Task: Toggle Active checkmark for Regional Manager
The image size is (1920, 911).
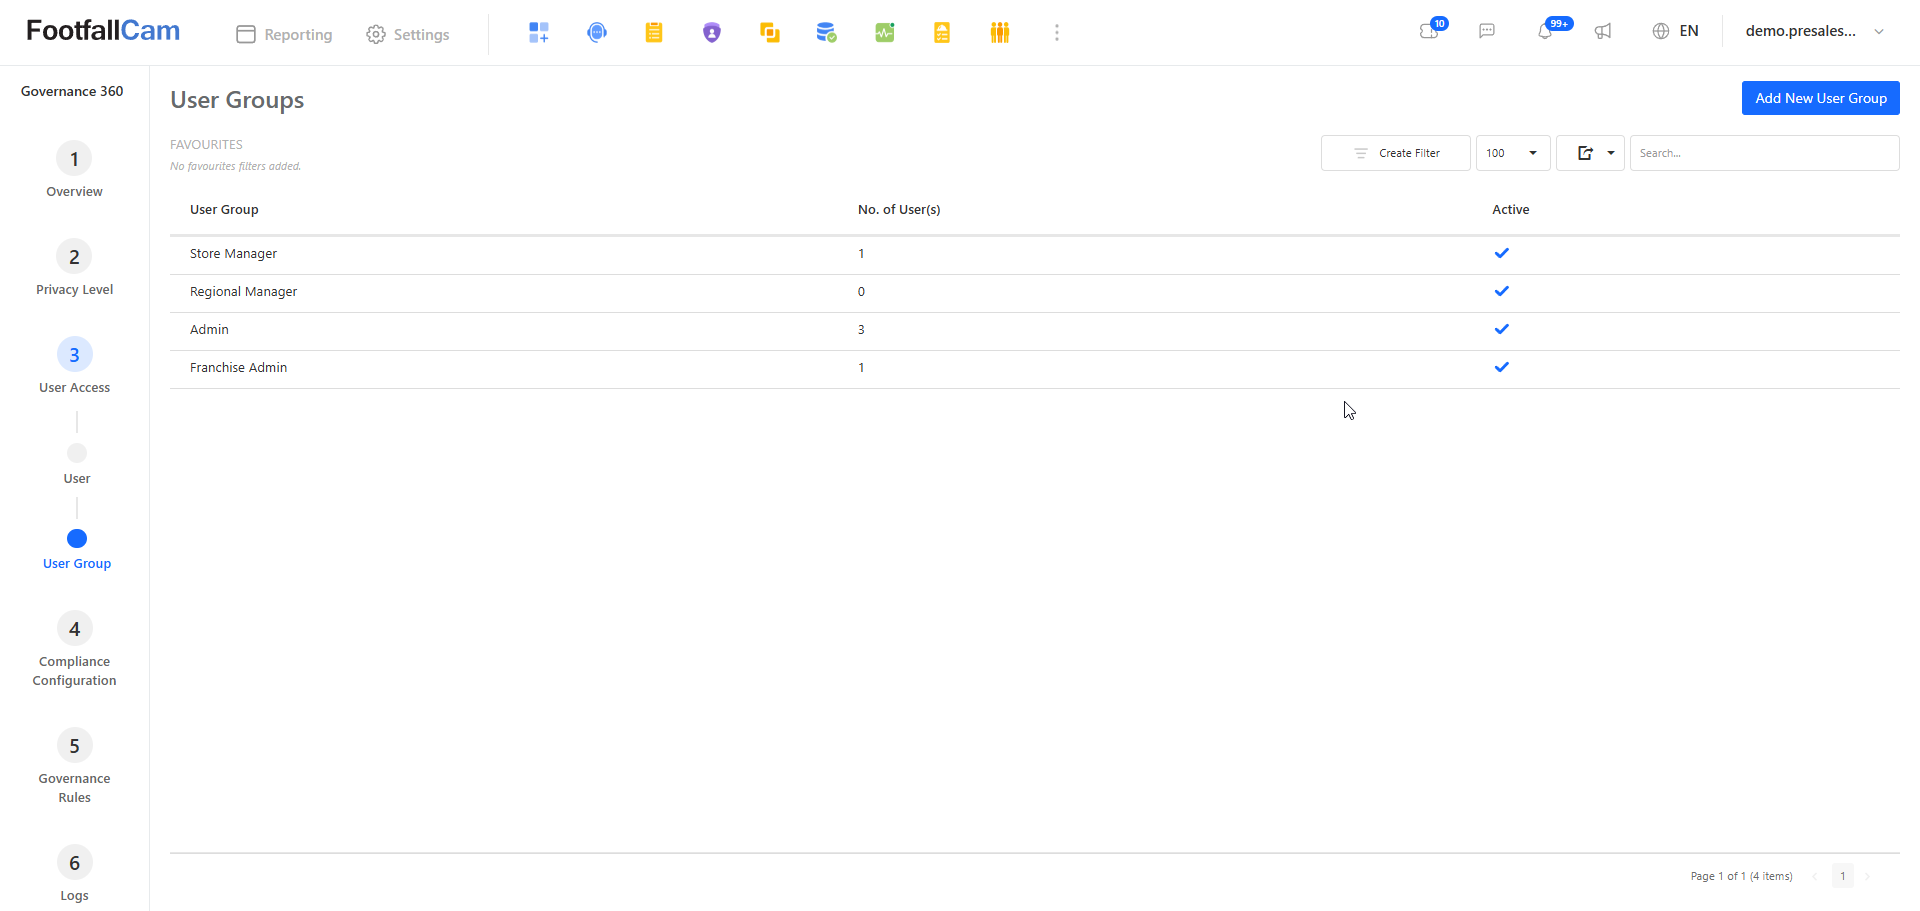Action: tap(1501, 291)
